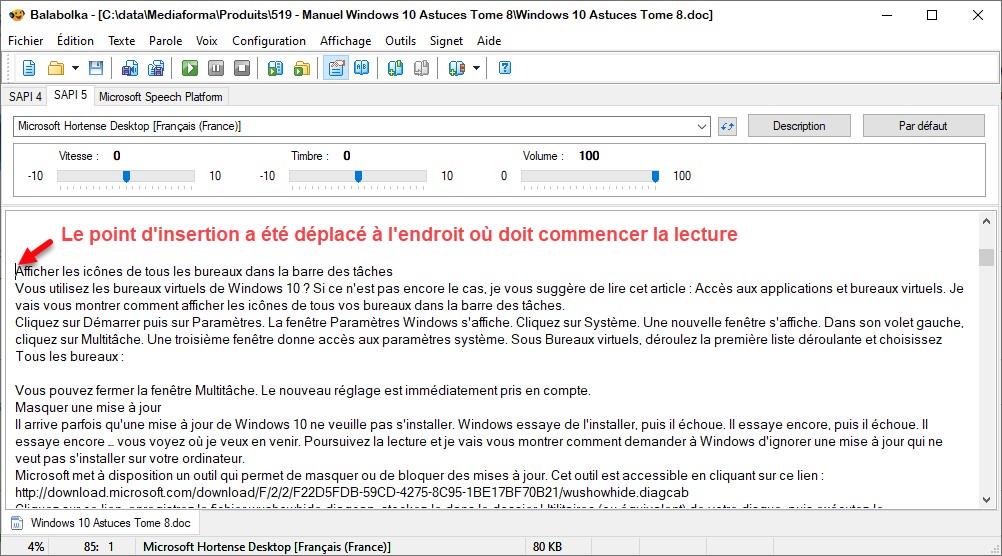Open the Parole menu
The image size is (1002, 556).
point(165,41)
